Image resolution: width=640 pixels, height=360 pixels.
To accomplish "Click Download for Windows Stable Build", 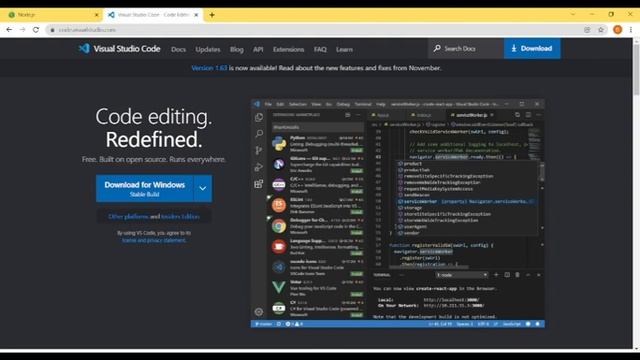I will [x=145, y=189].
